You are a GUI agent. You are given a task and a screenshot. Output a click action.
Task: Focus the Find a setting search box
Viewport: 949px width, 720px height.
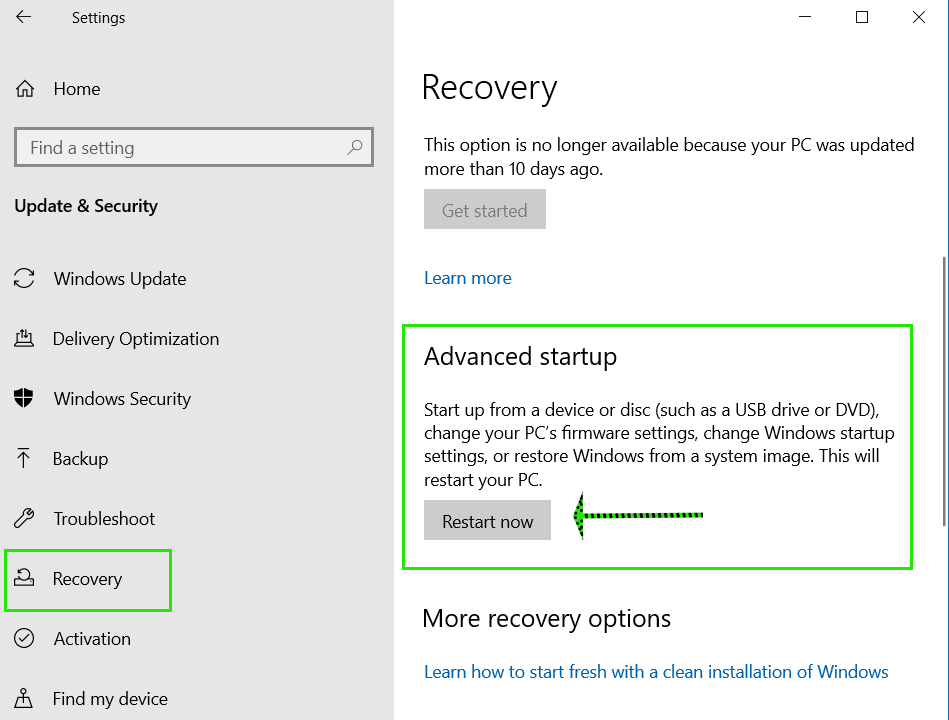[194, 147]
